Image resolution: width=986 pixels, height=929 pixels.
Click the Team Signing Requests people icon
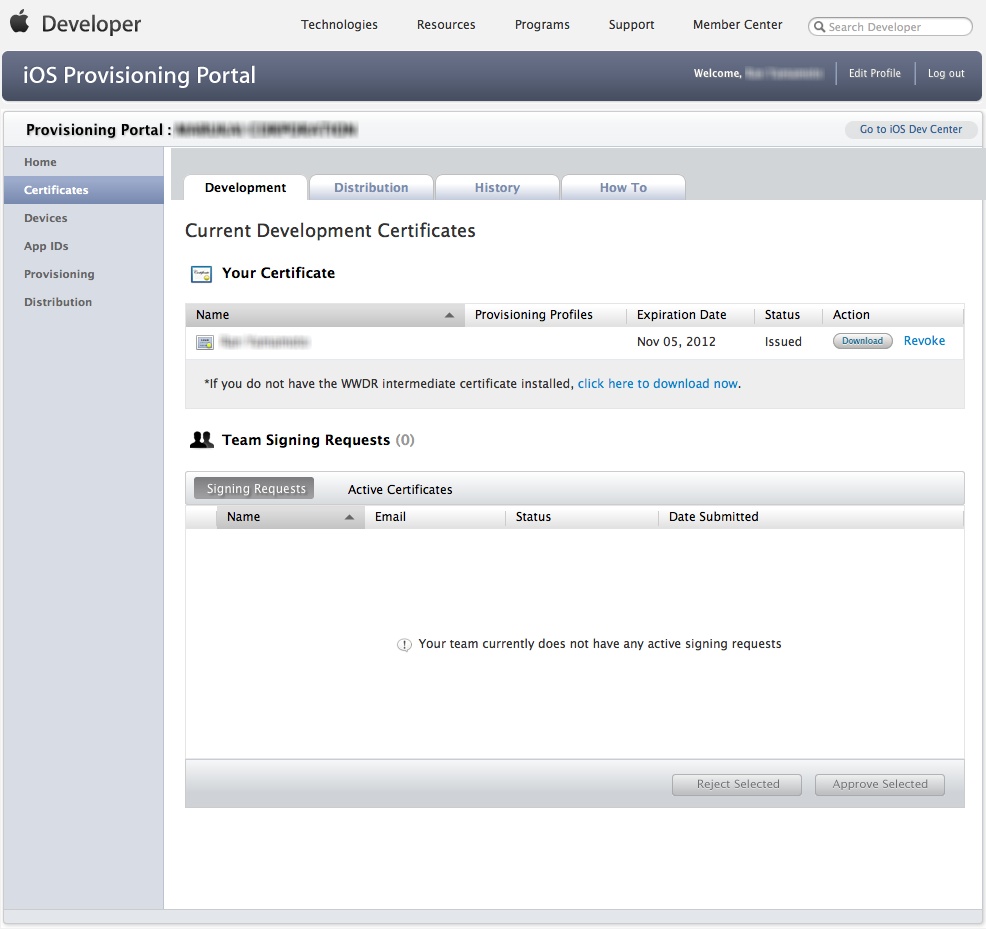[x=202, y=440]
